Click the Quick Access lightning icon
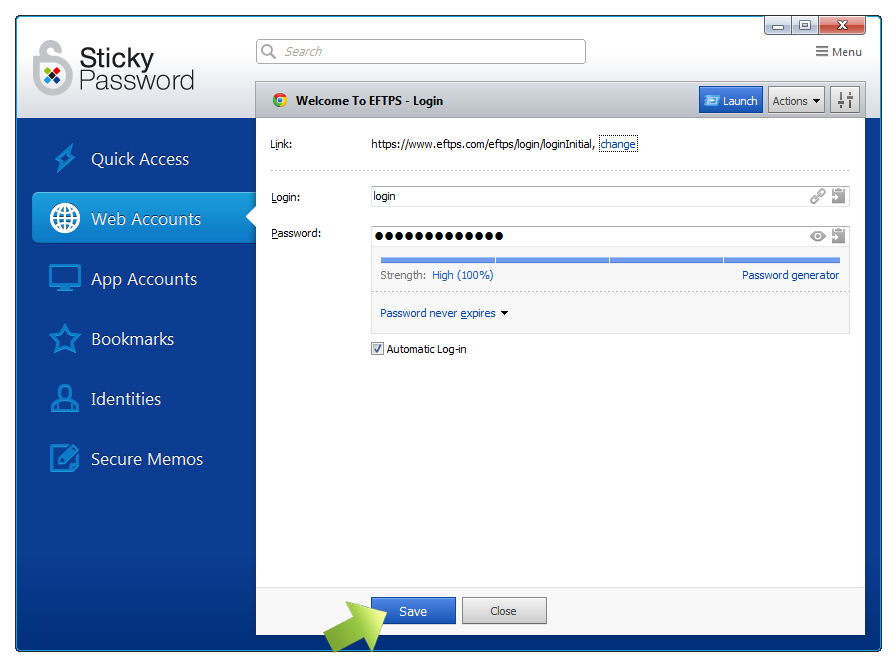896x665 pixels. tap(65, 158)
